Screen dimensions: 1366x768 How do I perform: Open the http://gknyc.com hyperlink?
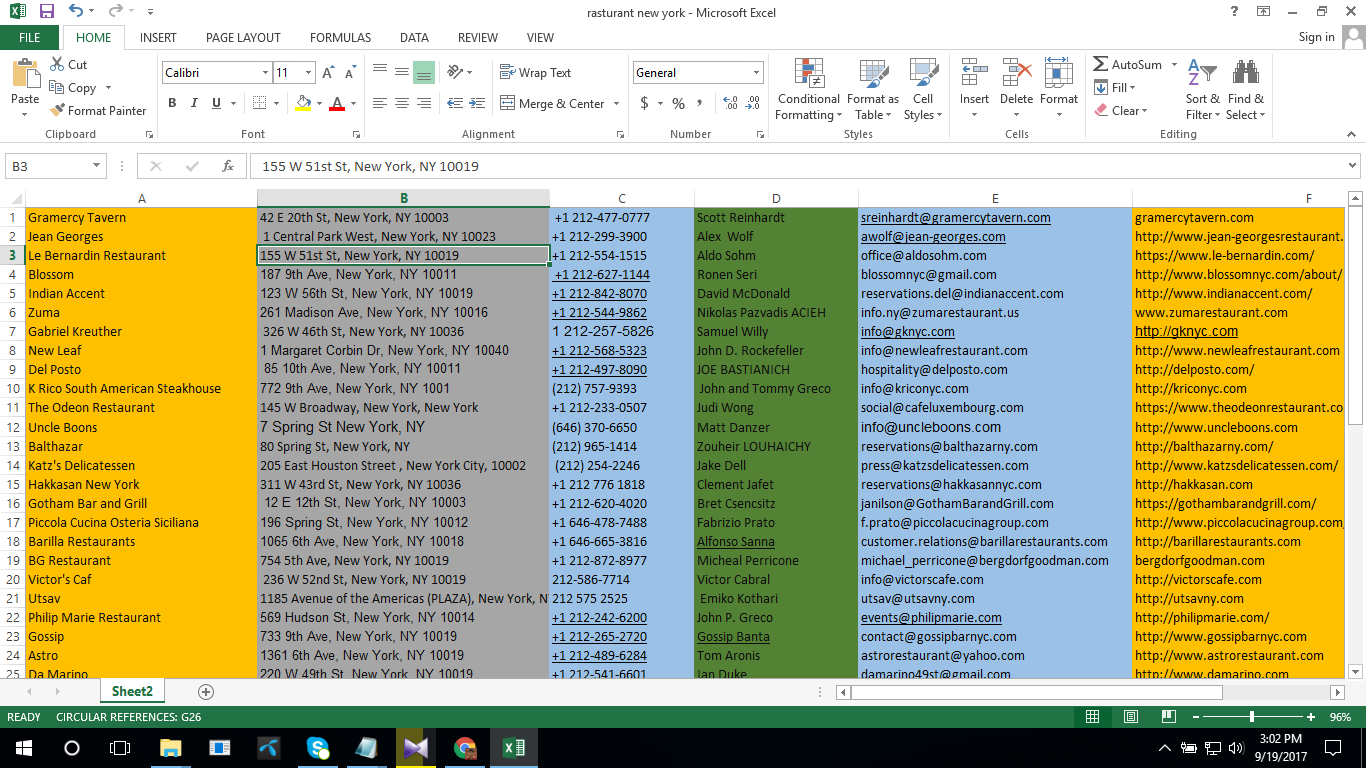click(1186, 331)
